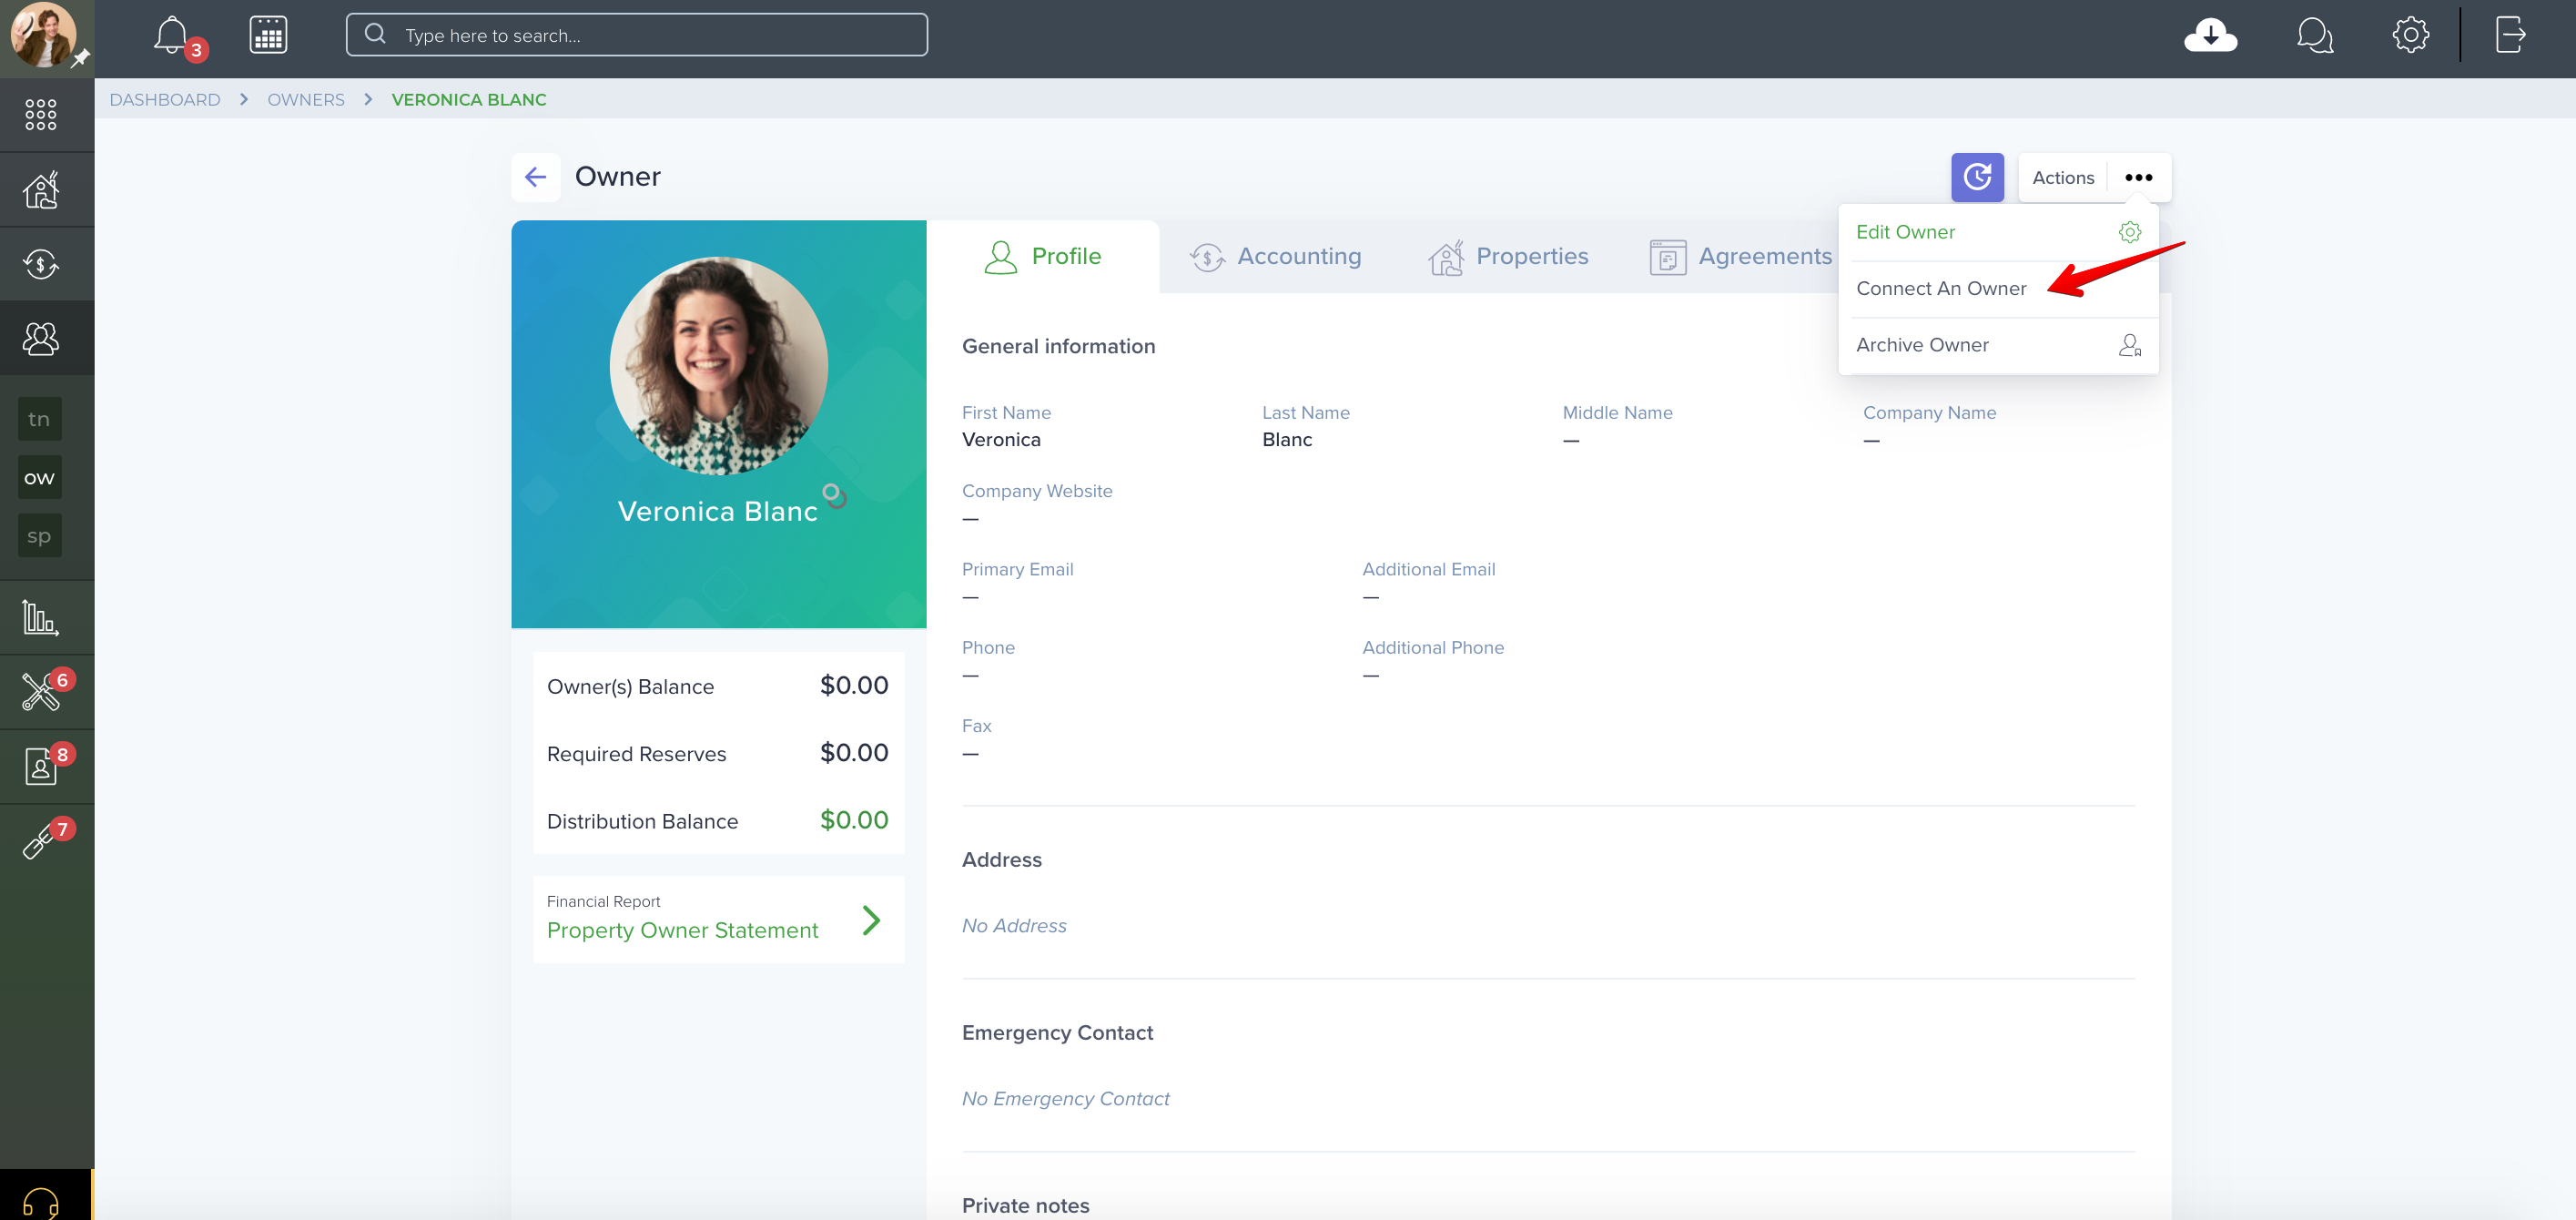Click the chevron next to Property Owner Statement

point(871,920)
